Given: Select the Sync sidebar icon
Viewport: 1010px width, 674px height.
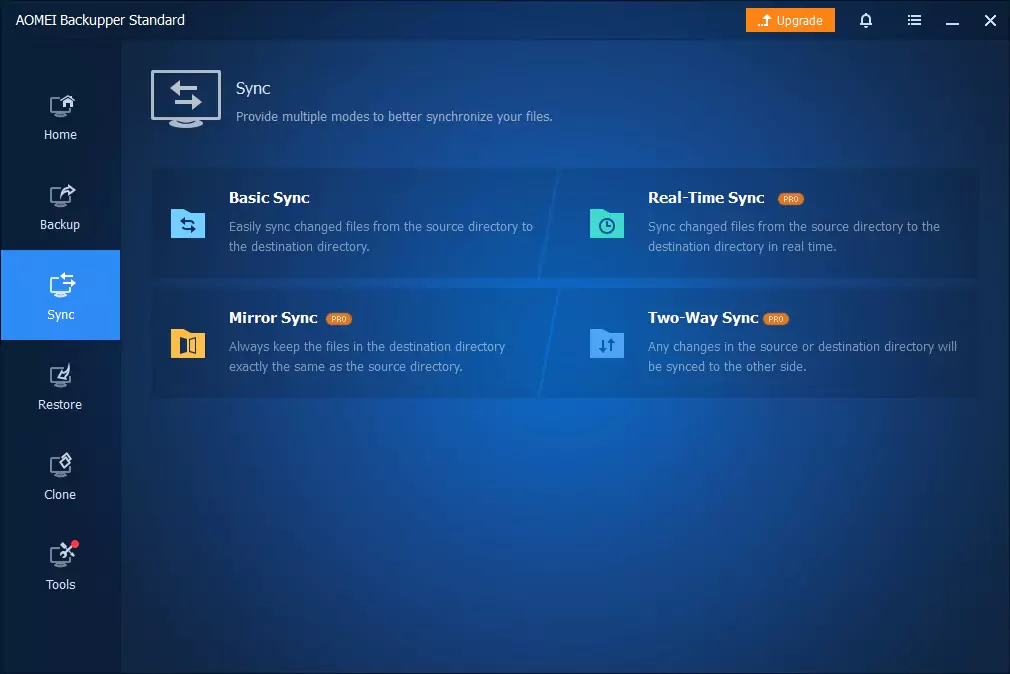Looking at the screenshot, I should point(61,285).
